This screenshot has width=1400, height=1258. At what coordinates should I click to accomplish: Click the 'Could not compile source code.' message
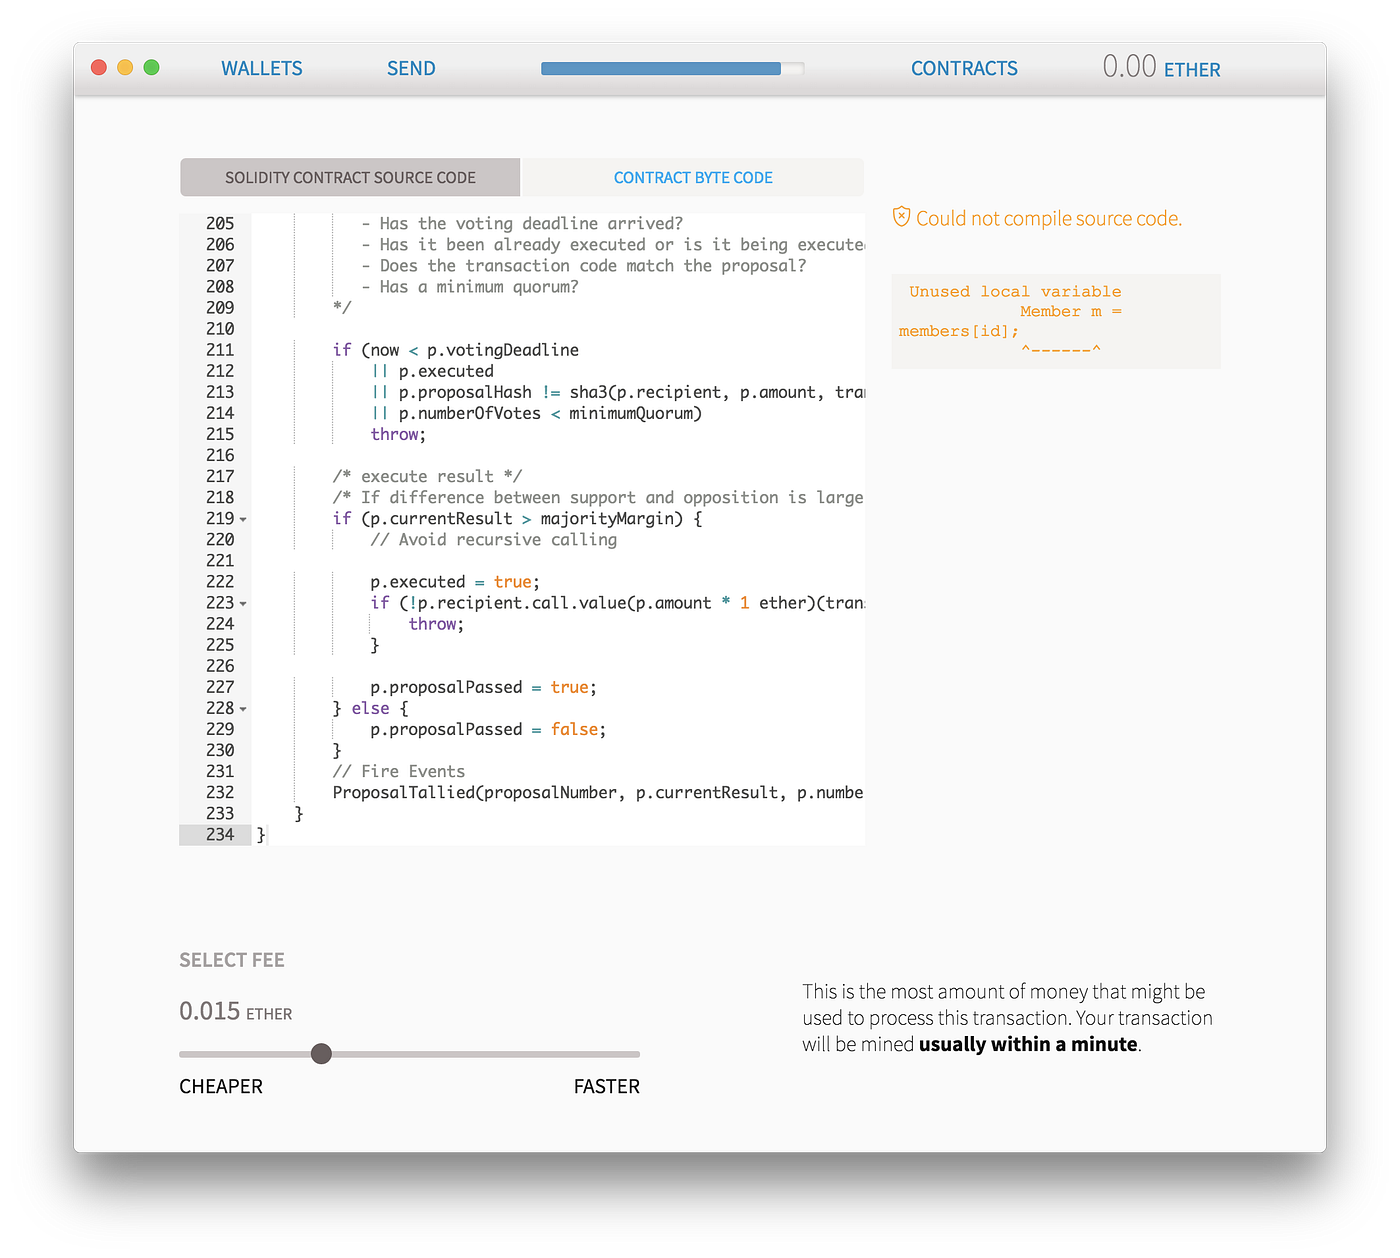[x=1049, y=218]
